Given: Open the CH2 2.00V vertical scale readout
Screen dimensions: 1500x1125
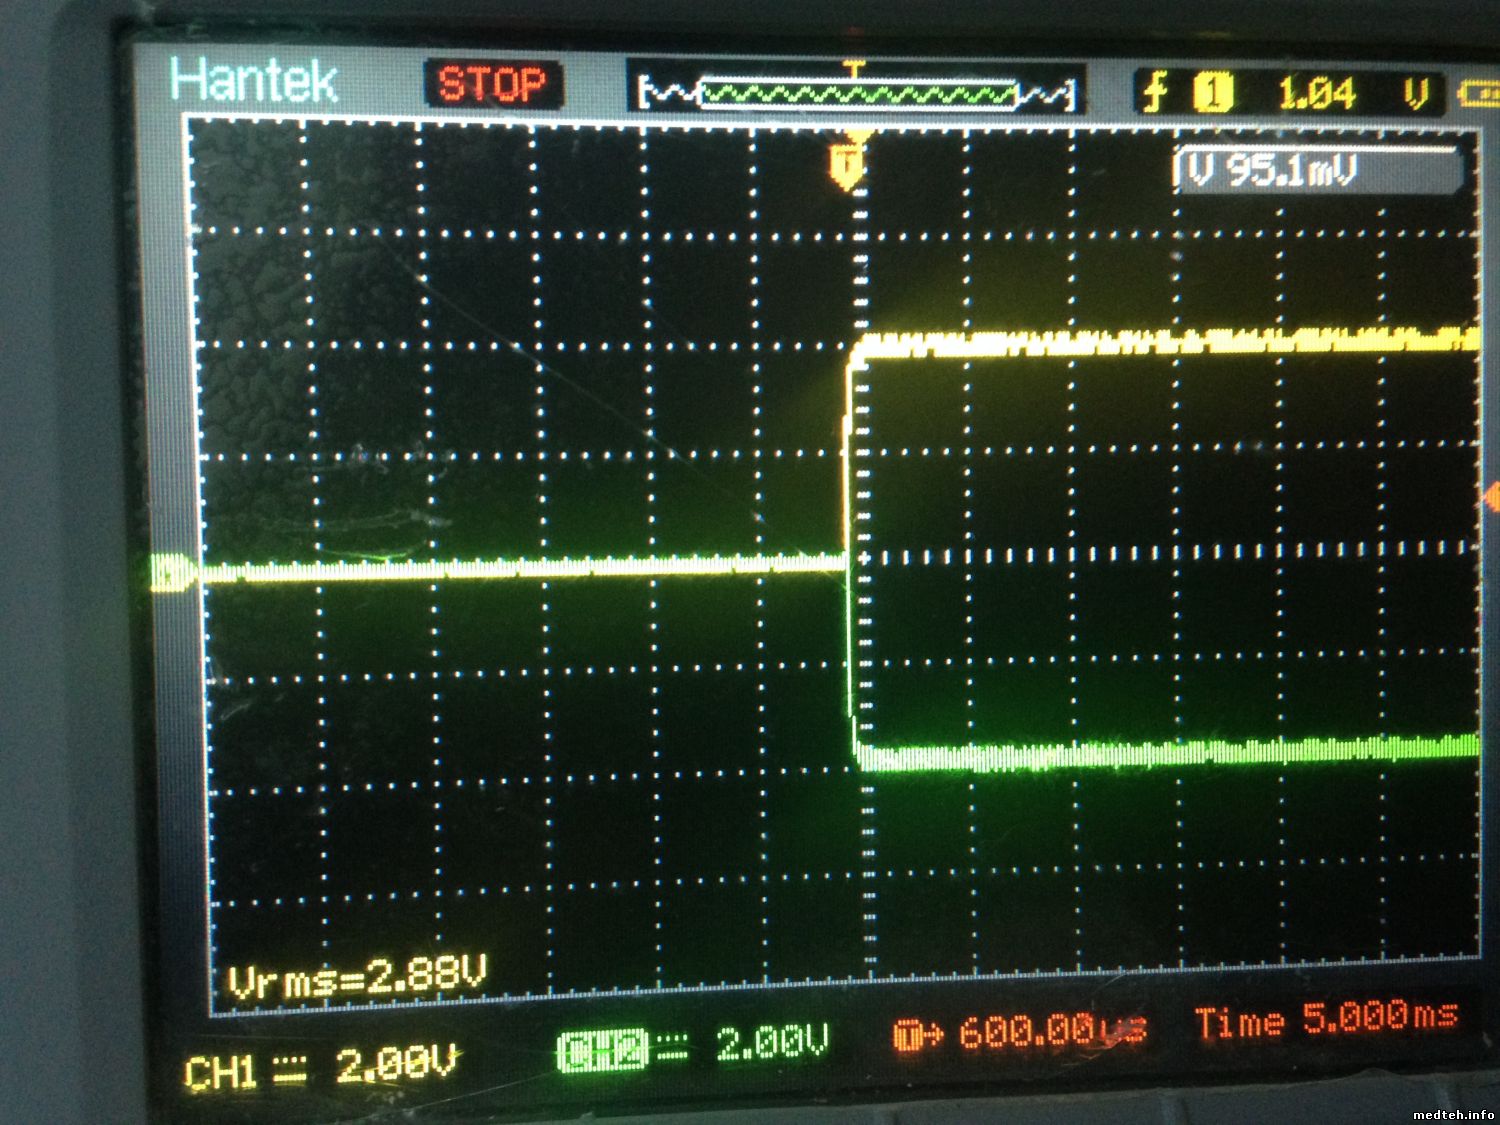Looking at the screenshot, I should coord(772,1045).
